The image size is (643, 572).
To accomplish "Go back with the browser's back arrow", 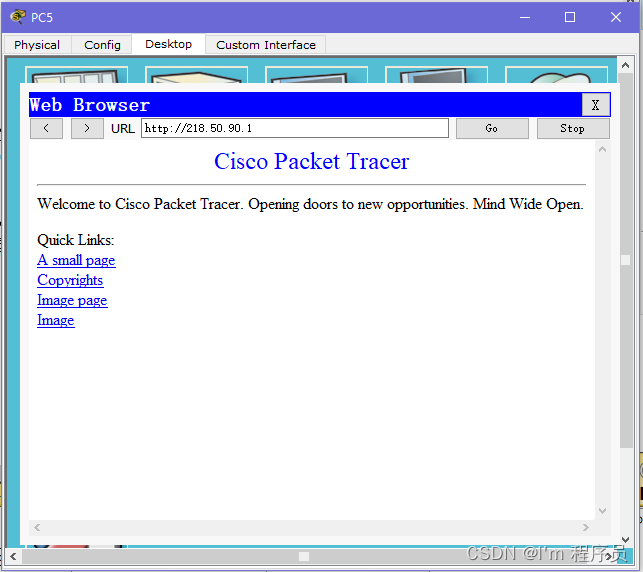I will 46,129.
